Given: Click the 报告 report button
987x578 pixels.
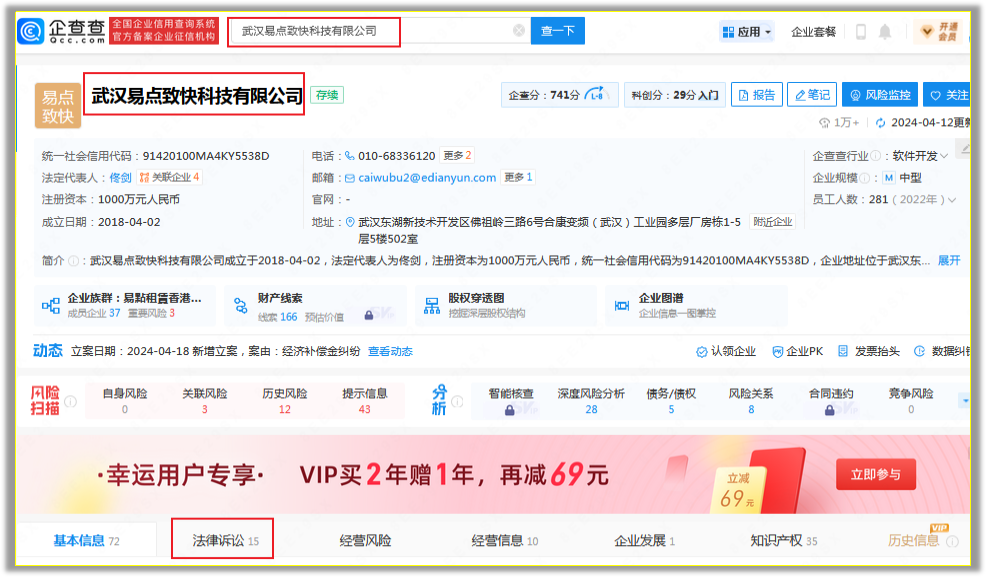Looking at the screenshot, I should tap(757, 95).
